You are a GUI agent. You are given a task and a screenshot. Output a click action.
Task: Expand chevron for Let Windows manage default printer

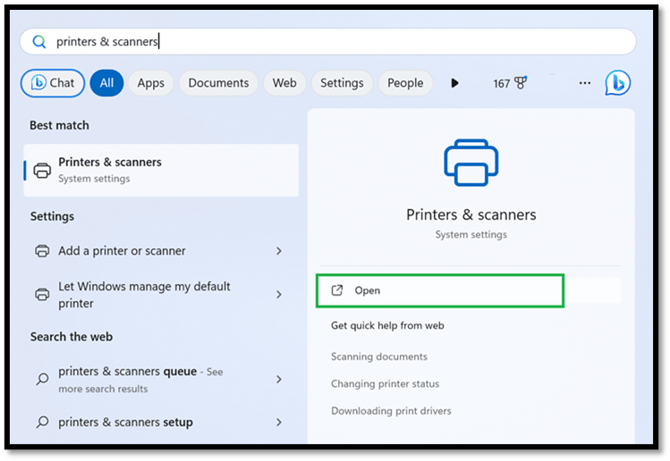click(279, 295)
